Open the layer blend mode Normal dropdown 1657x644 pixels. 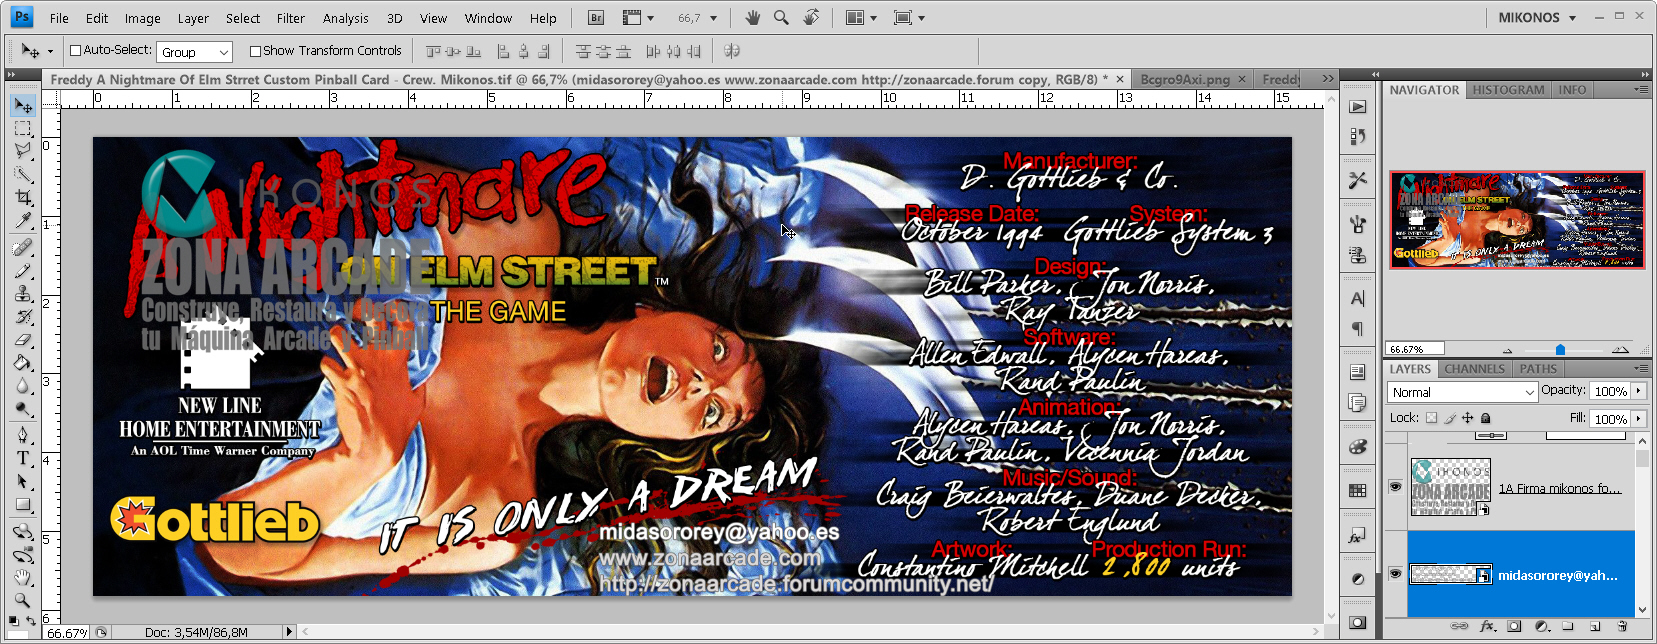[x=1462, y=393]
